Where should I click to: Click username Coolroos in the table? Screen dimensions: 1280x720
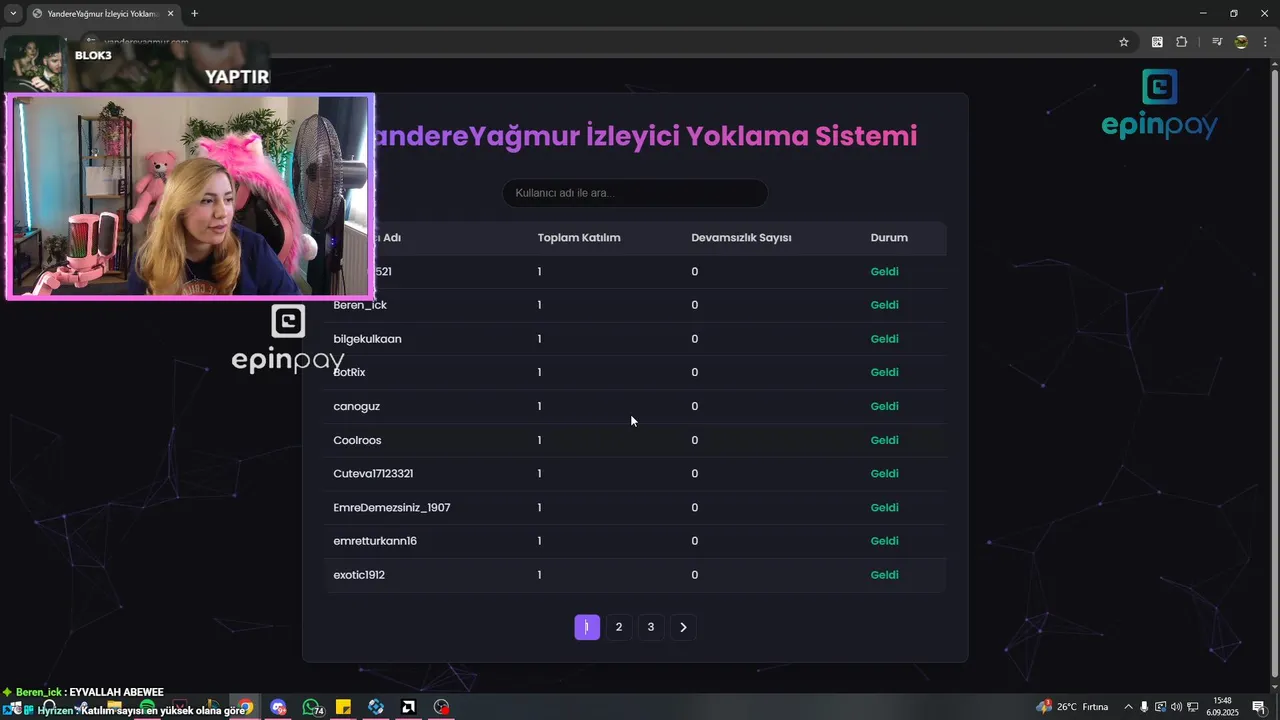[x=357, y=440]
